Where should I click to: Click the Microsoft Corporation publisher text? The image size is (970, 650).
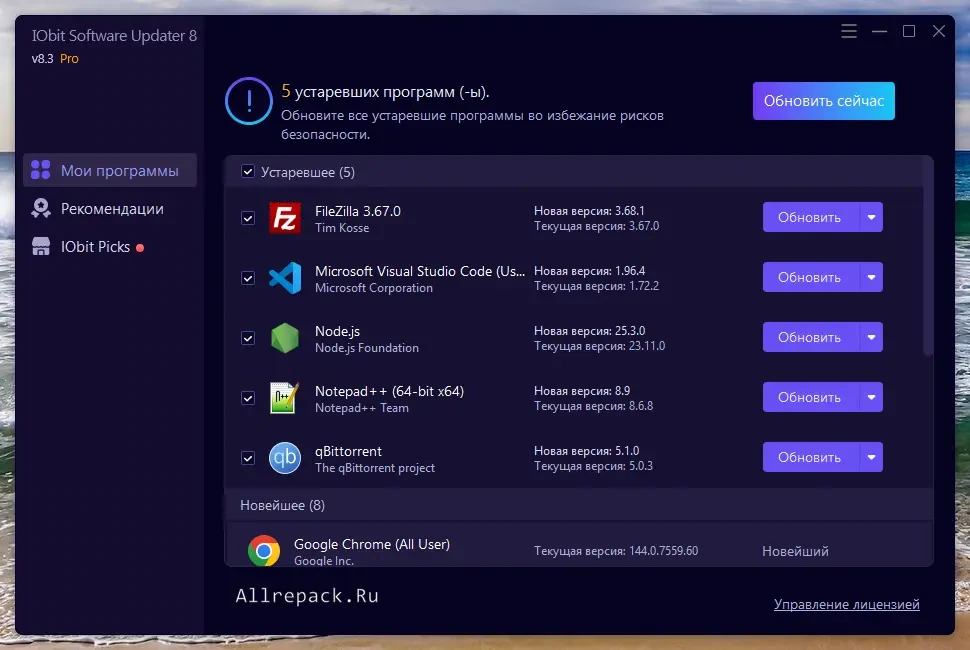click(374, 288)
